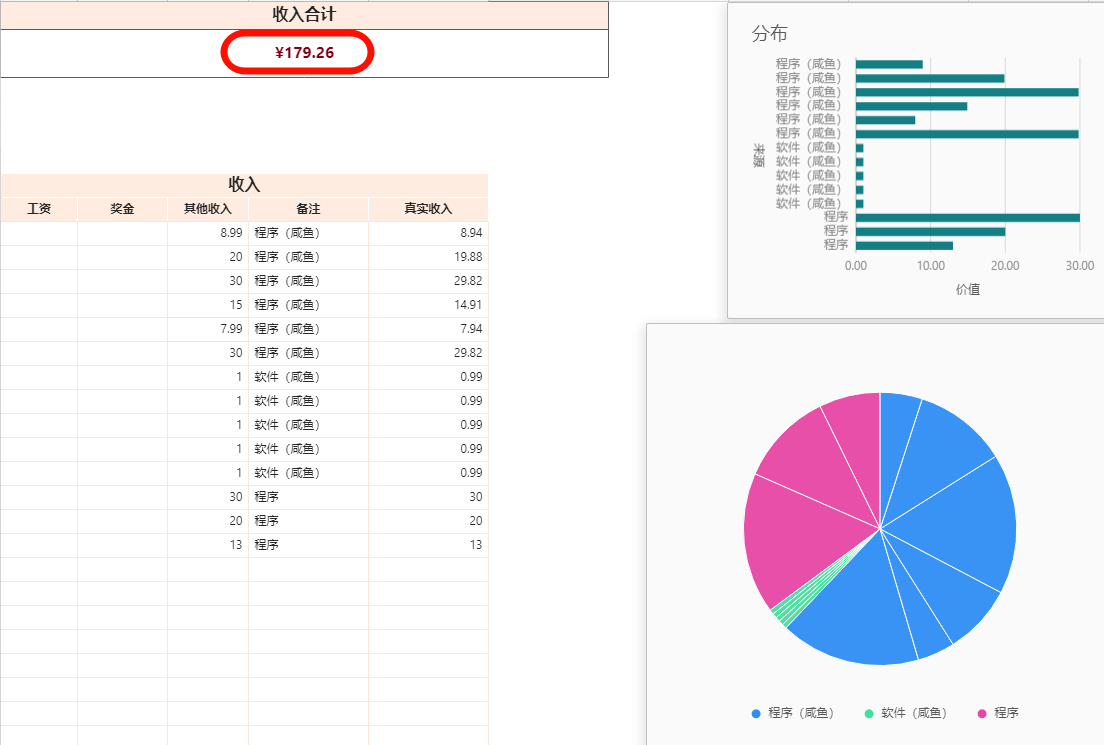The height and width of the screenshot is (745, 1104).
Task: Select the cell containing 8.99
Action: 207,233
